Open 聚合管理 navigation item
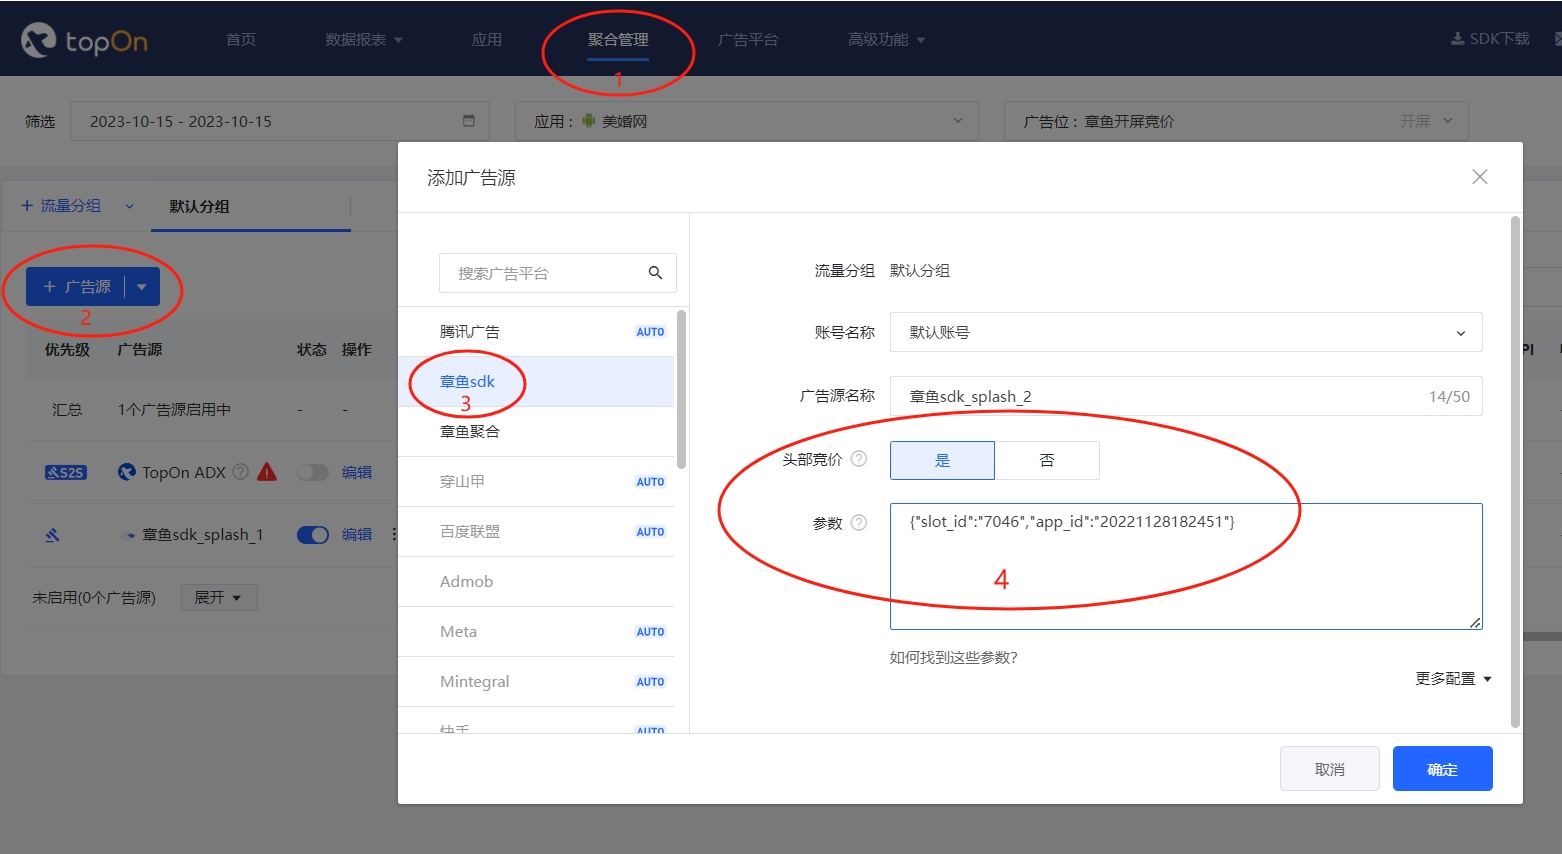The image size is (1562, 854). point(618,39)
